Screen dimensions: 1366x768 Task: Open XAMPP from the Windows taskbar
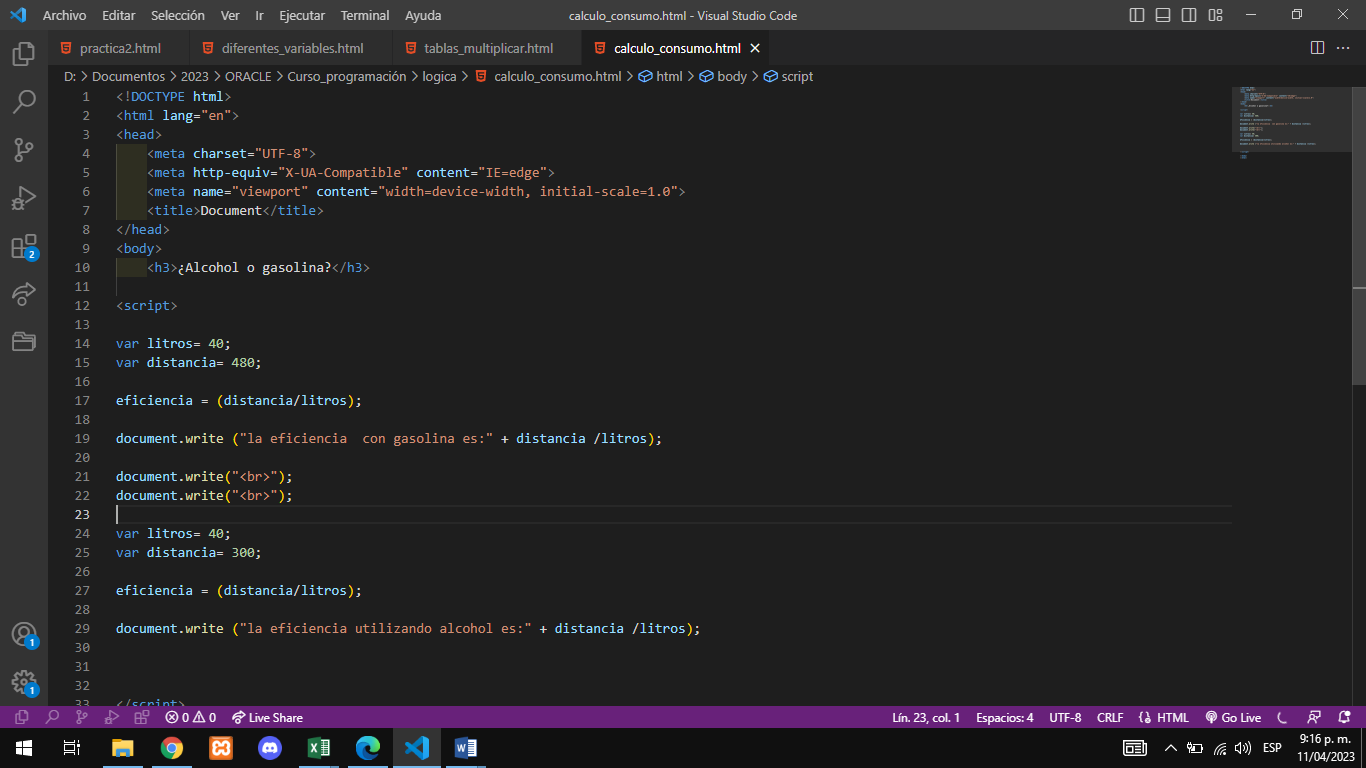coord(221,747)
